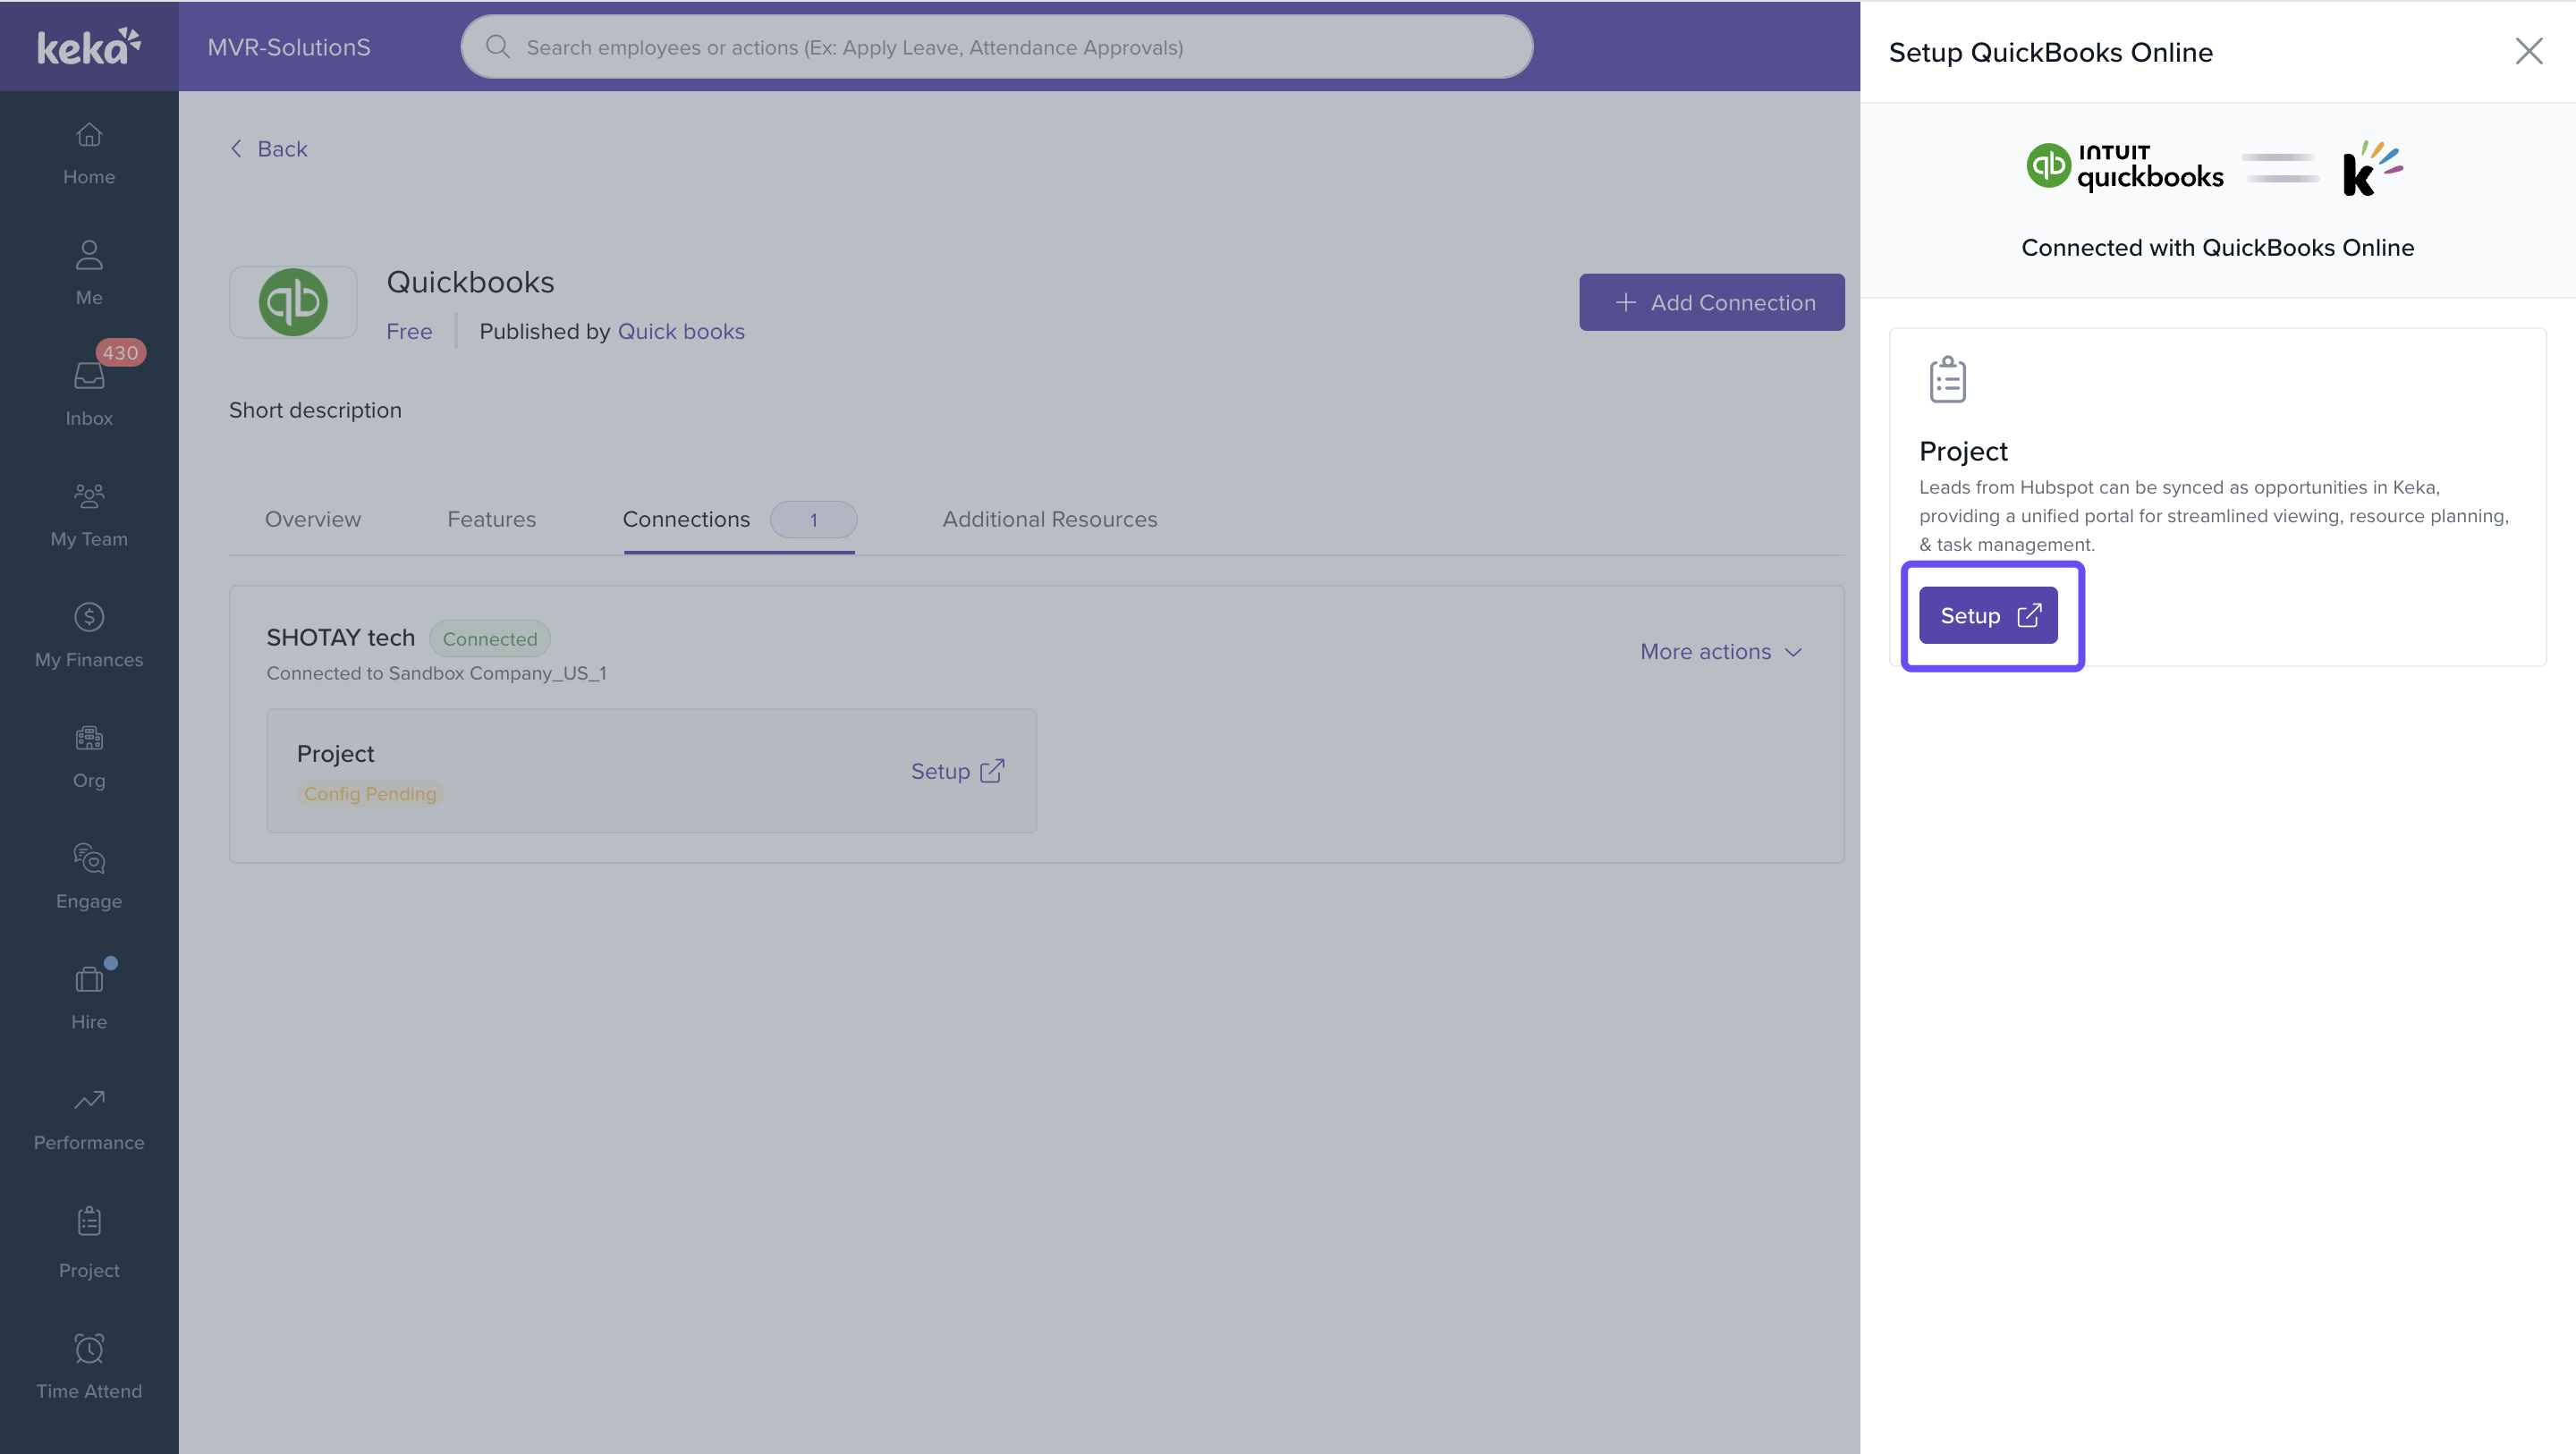The width and height of the screenshot is (2576, 1454).
Task: Open Home from the sidebar
Action: point(89,152)
